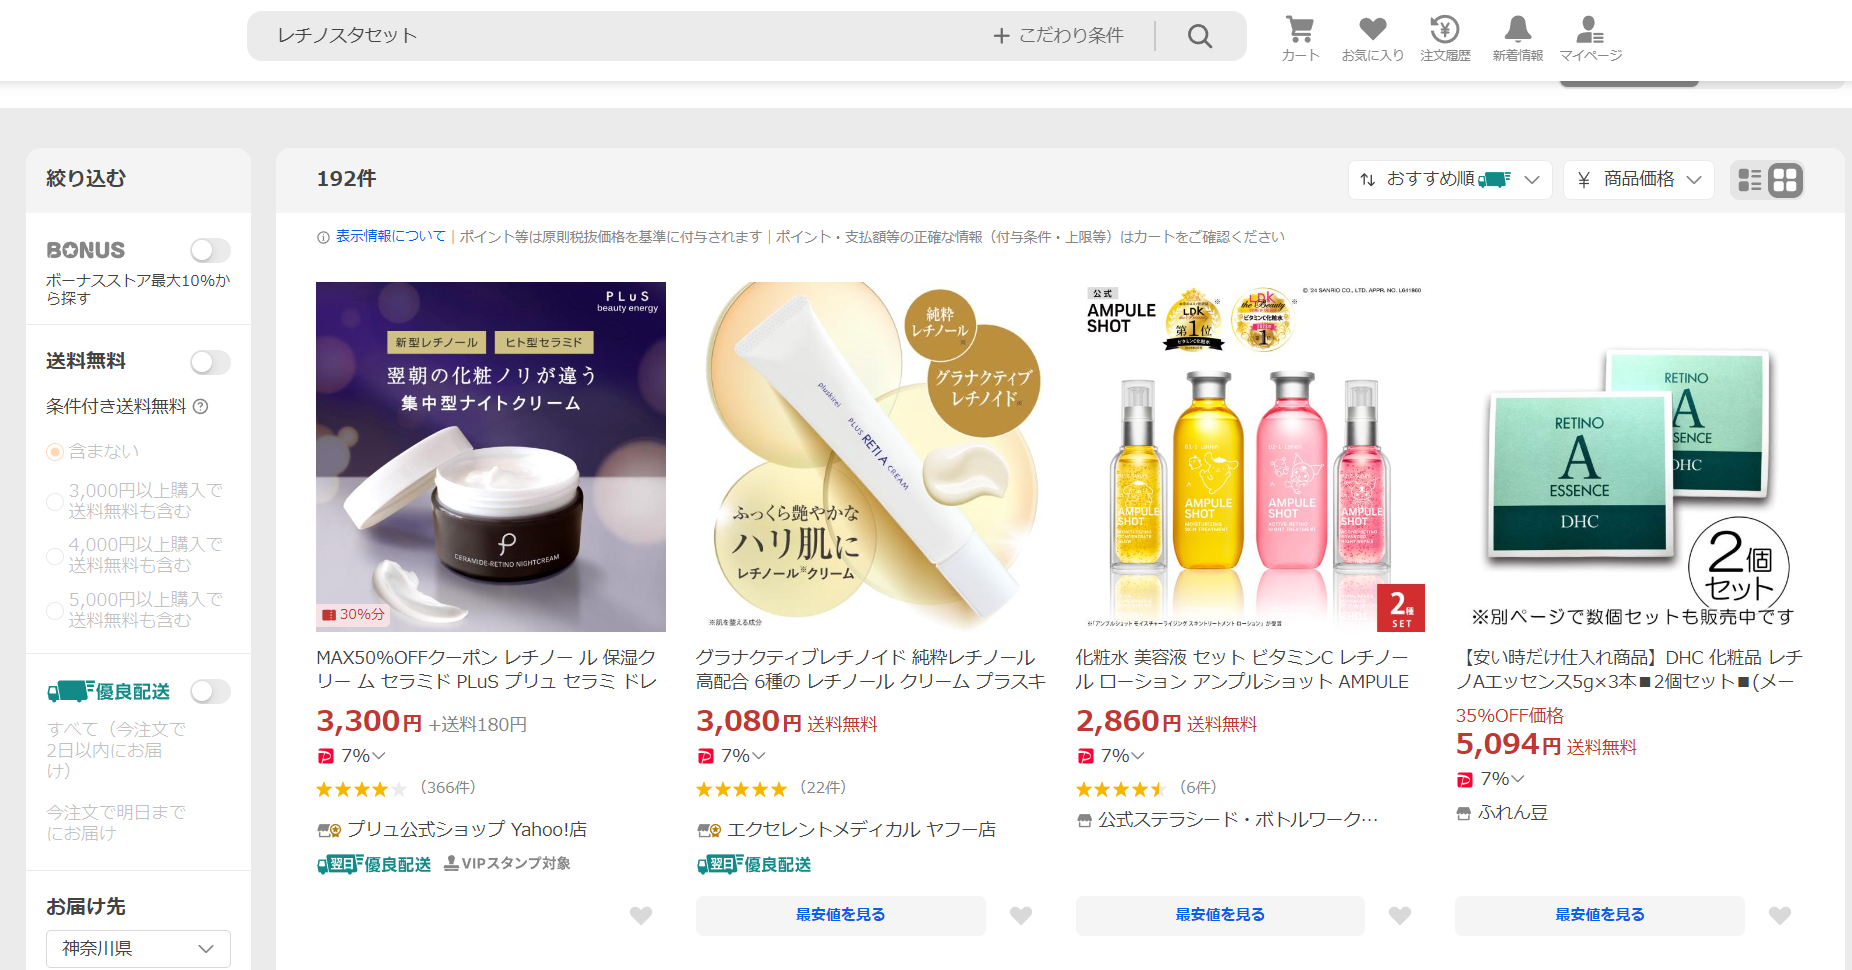
Task: Open the こだわり条件 advanced conditions
Action: 1058,36
